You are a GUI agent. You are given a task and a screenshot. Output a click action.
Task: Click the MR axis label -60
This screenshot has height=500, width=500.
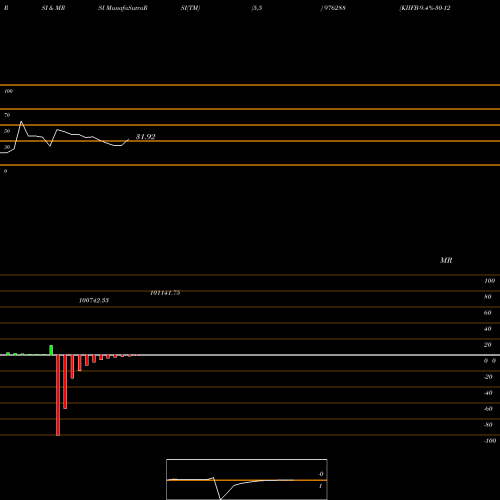pos(488,409)
